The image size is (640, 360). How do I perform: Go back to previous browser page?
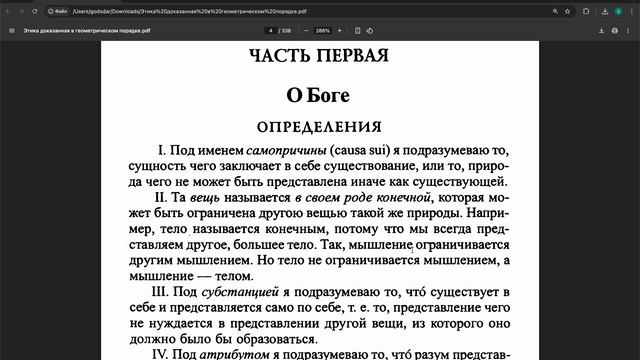pos(8,11)
